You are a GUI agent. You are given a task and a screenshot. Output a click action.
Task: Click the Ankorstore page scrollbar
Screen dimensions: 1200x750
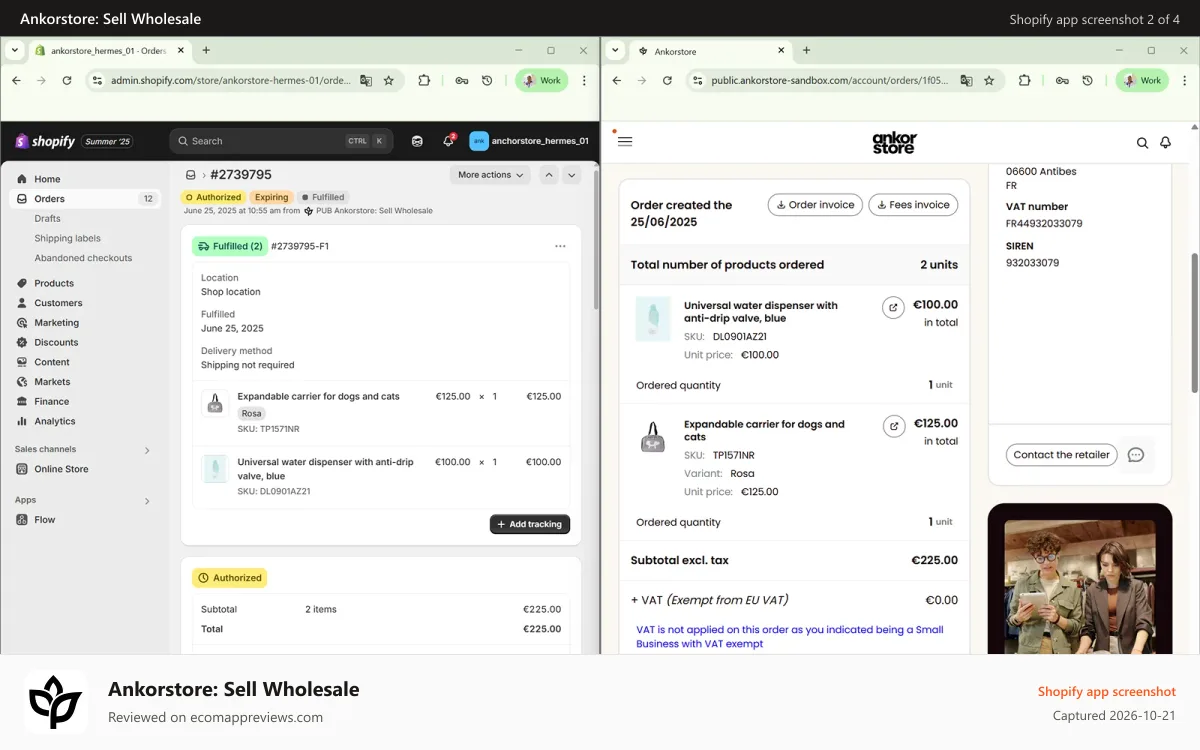point(1194,323)
